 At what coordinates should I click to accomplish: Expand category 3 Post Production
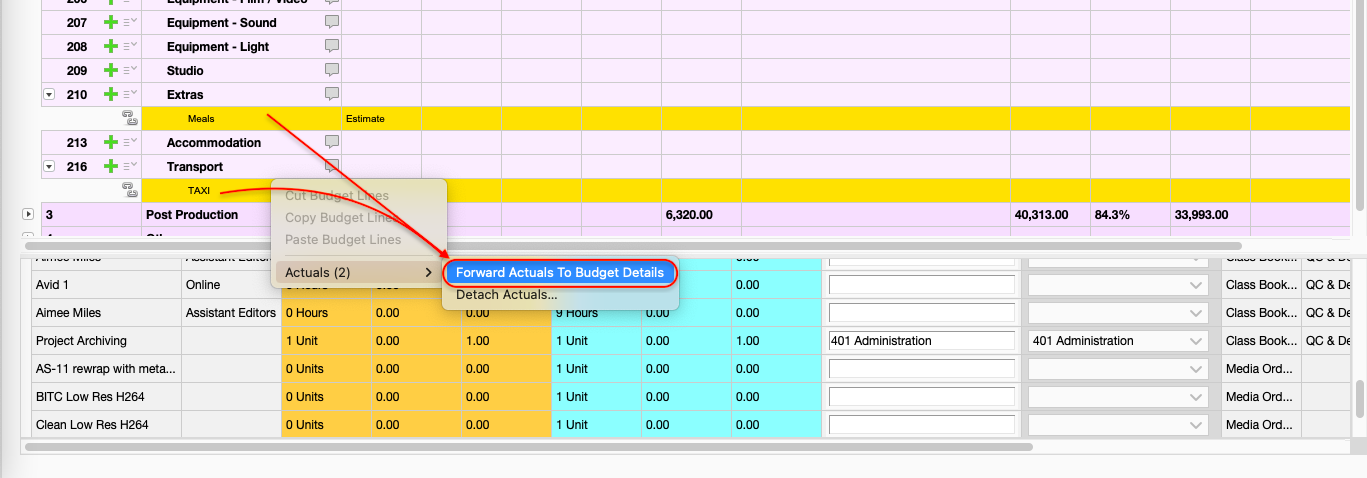coord(28,214)
